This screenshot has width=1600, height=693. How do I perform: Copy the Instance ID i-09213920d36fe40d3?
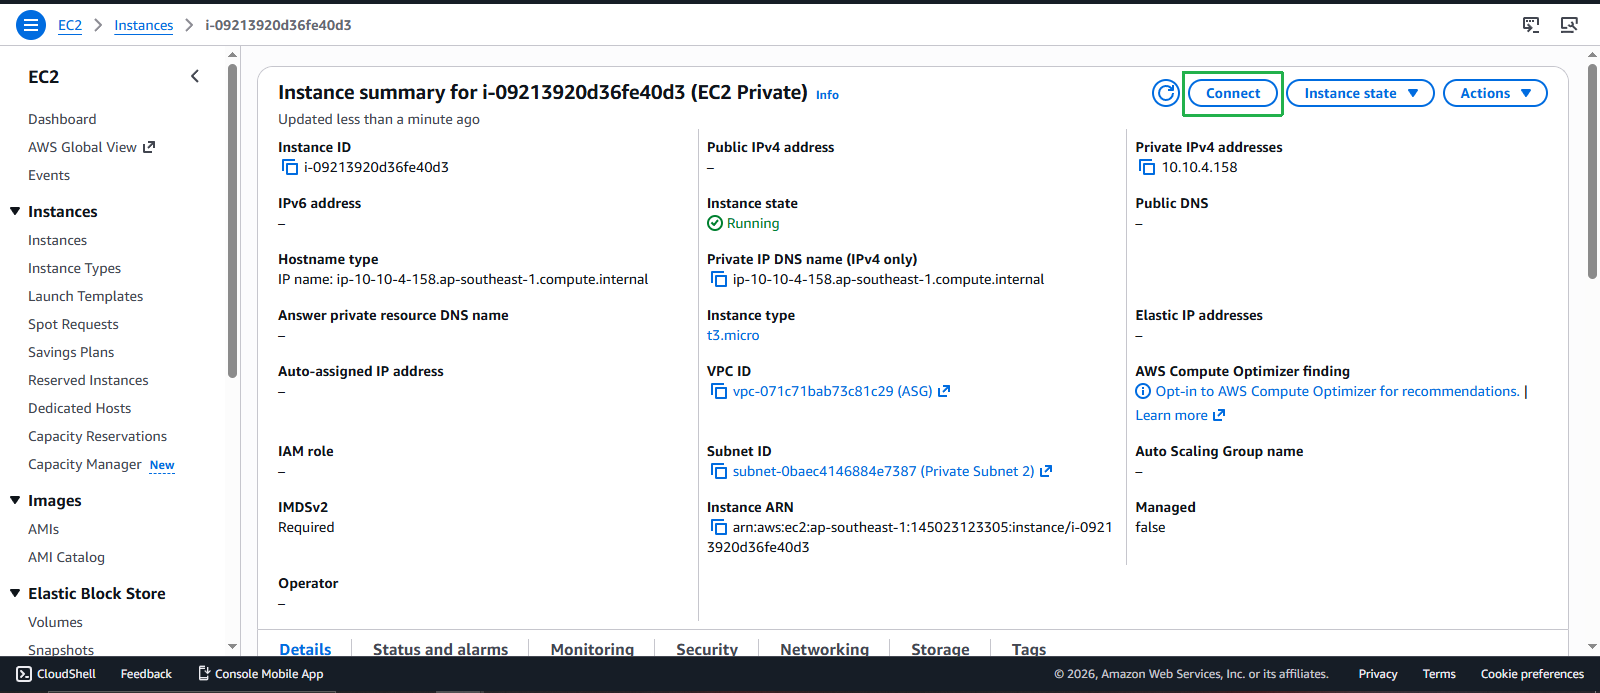click(290, 167)
